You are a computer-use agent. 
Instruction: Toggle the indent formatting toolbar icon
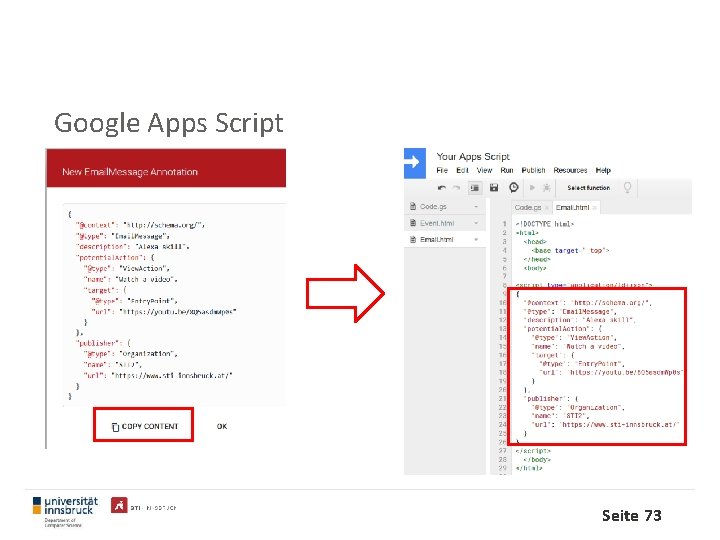point(475,188)
